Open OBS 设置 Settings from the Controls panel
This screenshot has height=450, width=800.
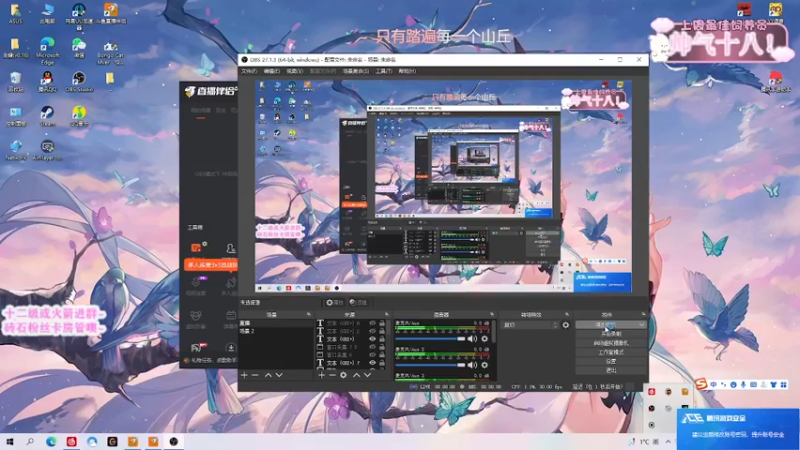[611, 361]
